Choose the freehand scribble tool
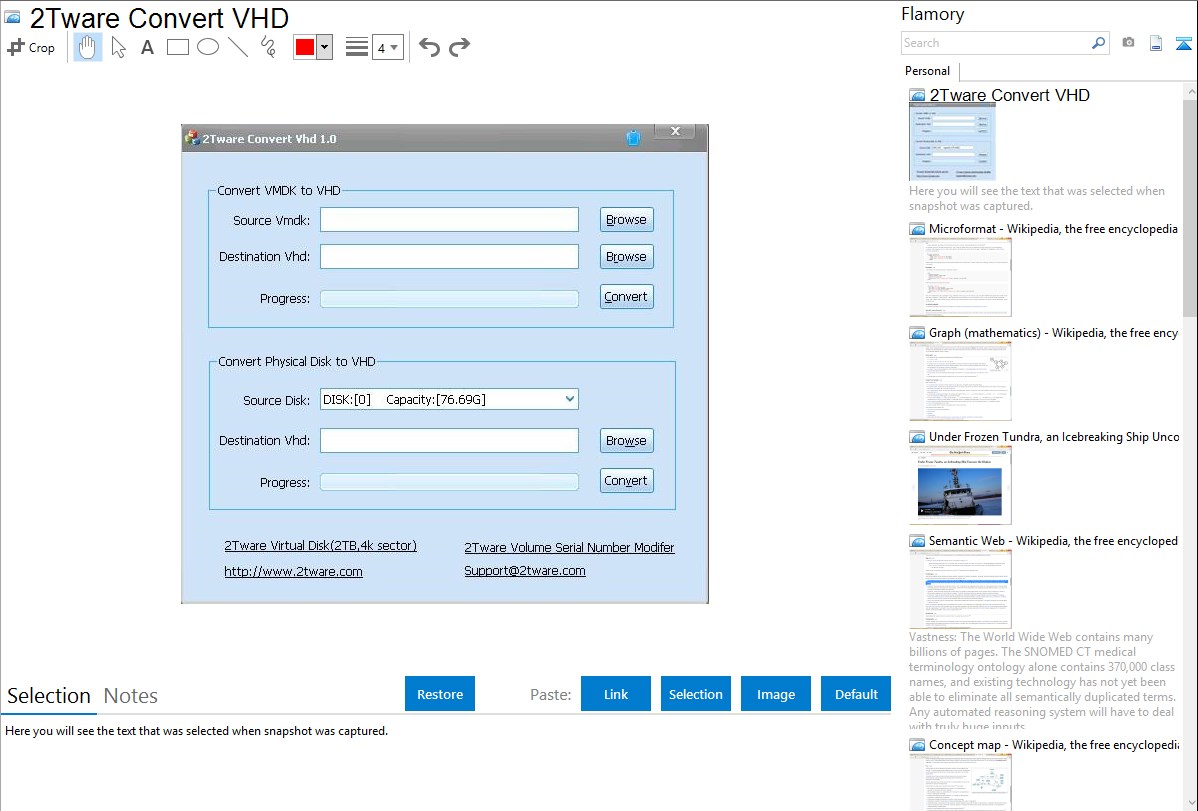This screenshot has height=811, width=1198. coord(268,47)
